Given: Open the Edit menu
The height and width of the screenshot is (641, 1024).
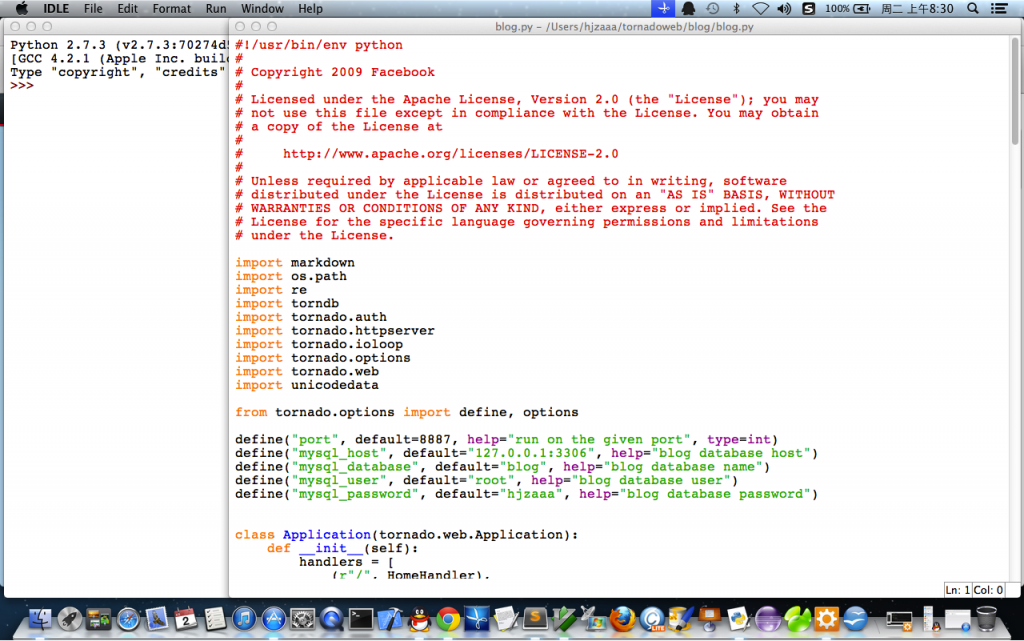Looking at the screenshot, I should coord(127,8).
